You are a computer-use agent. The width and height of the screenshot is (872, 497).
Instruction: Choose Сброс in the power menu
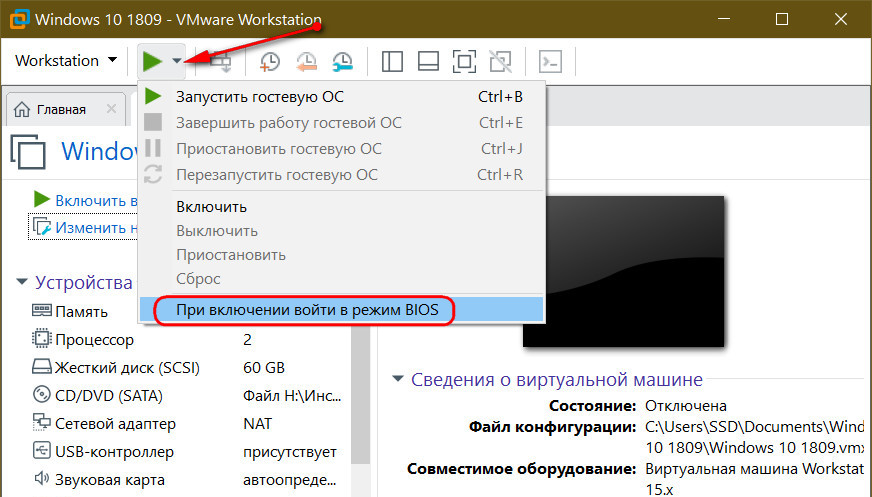(x=341, y=279)
